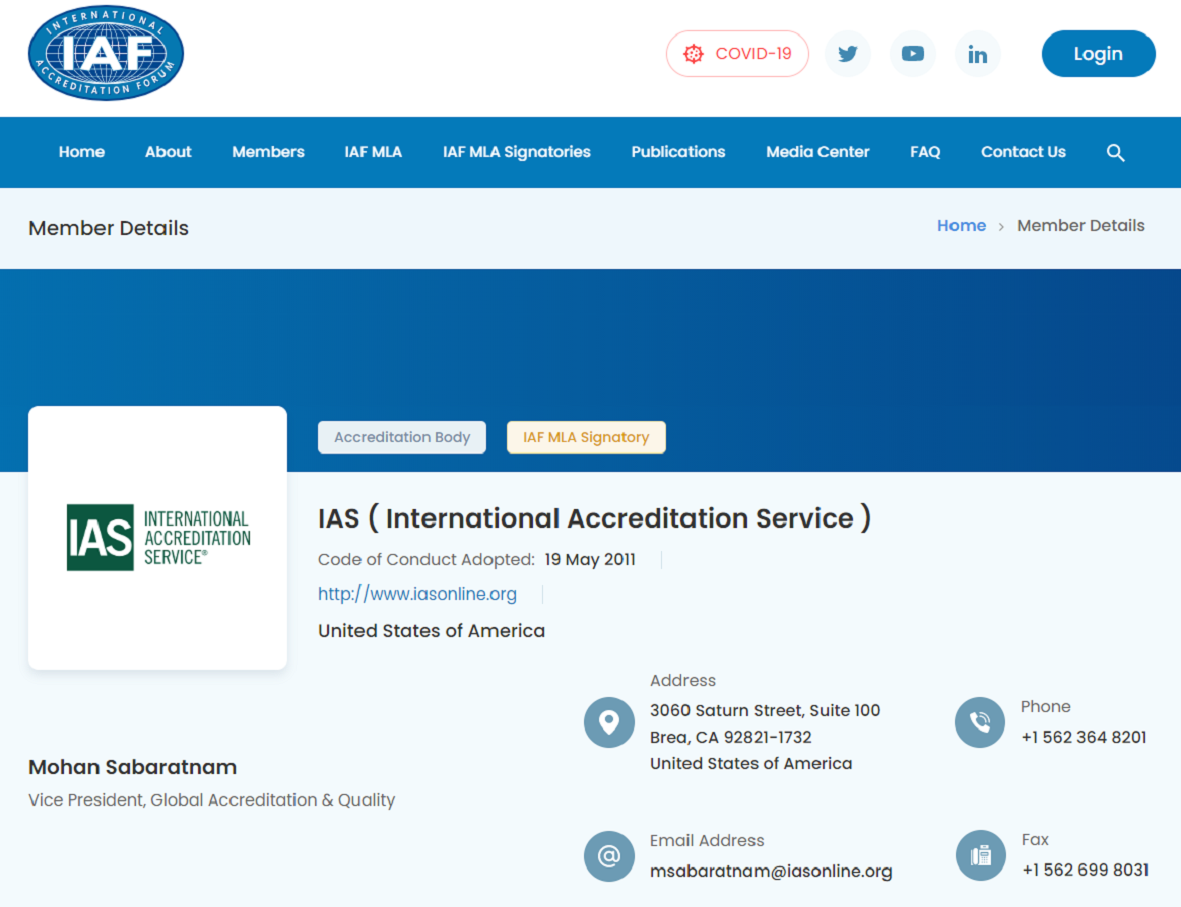The image size is (1181, 907).
Task: Open the LinkedIn social icon
Action: 977,54
